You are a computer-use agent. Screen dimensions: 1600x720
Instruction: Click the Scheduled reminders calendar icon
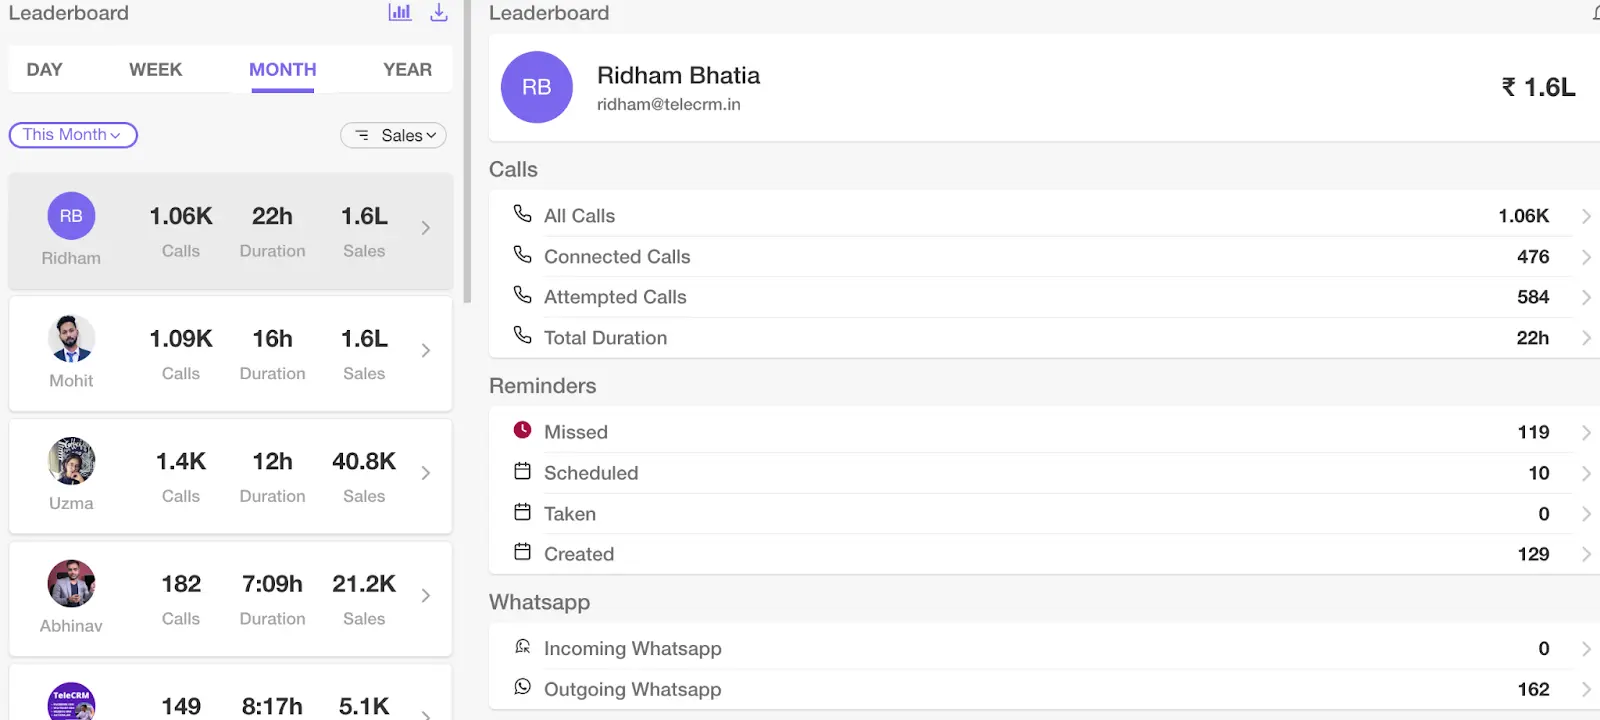(522, 471)
